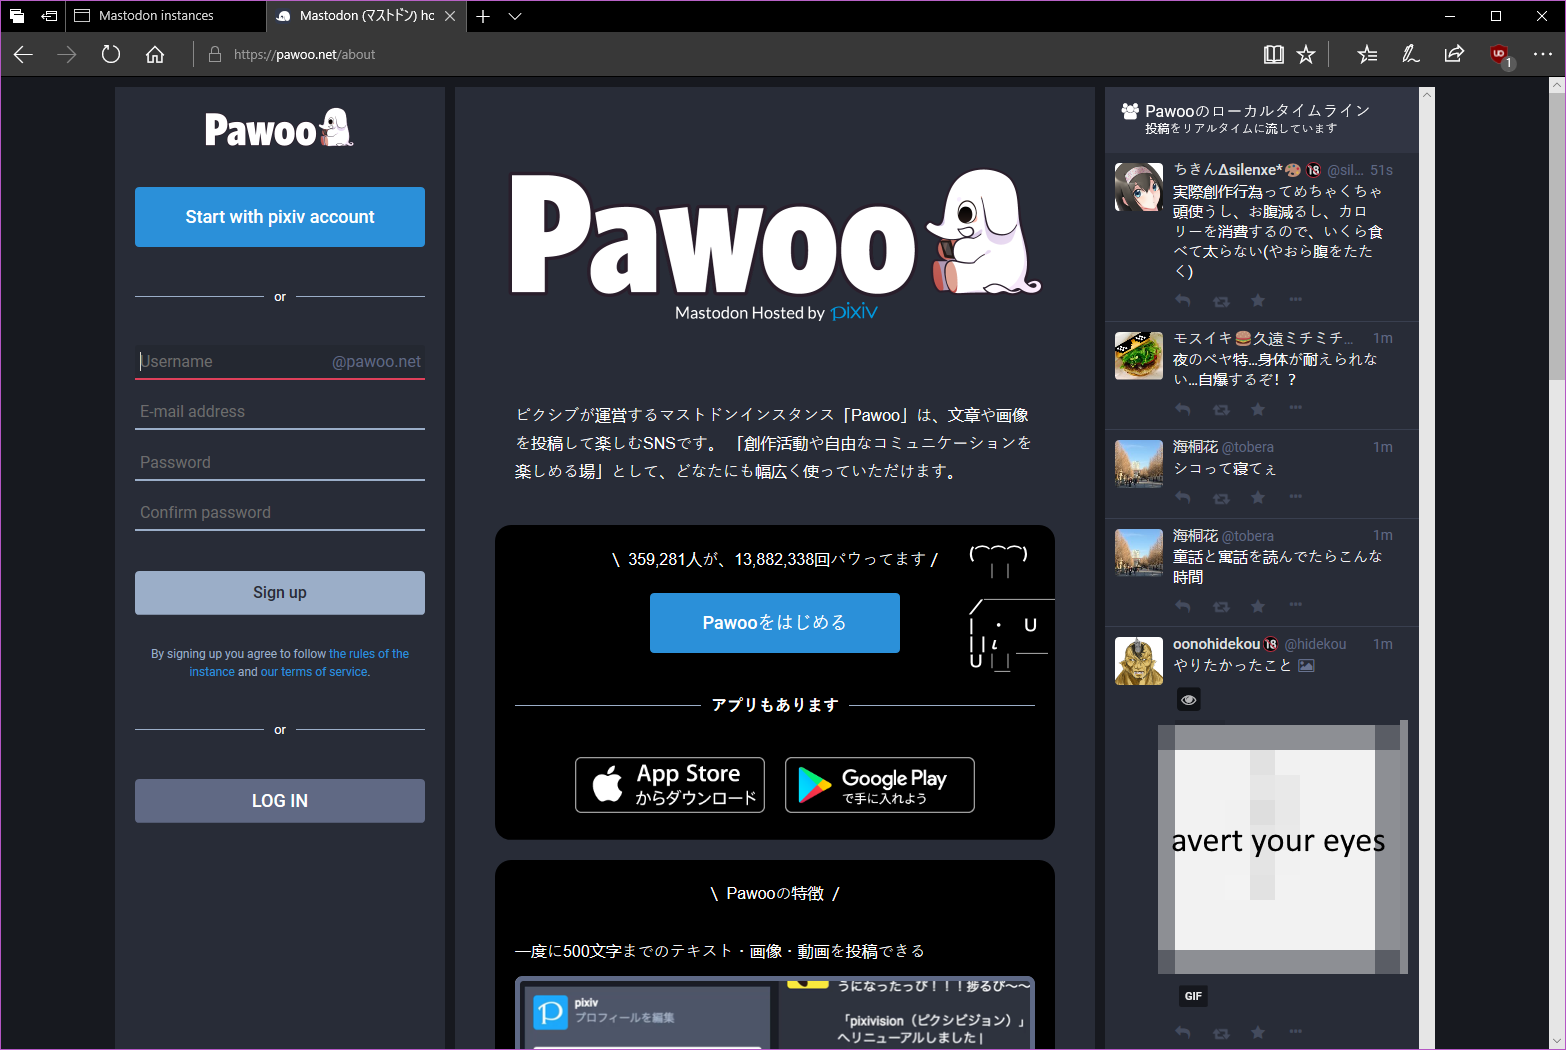
Task: Open @tobera profile on シコって寝てぇ post
Action: point(1248,448)
